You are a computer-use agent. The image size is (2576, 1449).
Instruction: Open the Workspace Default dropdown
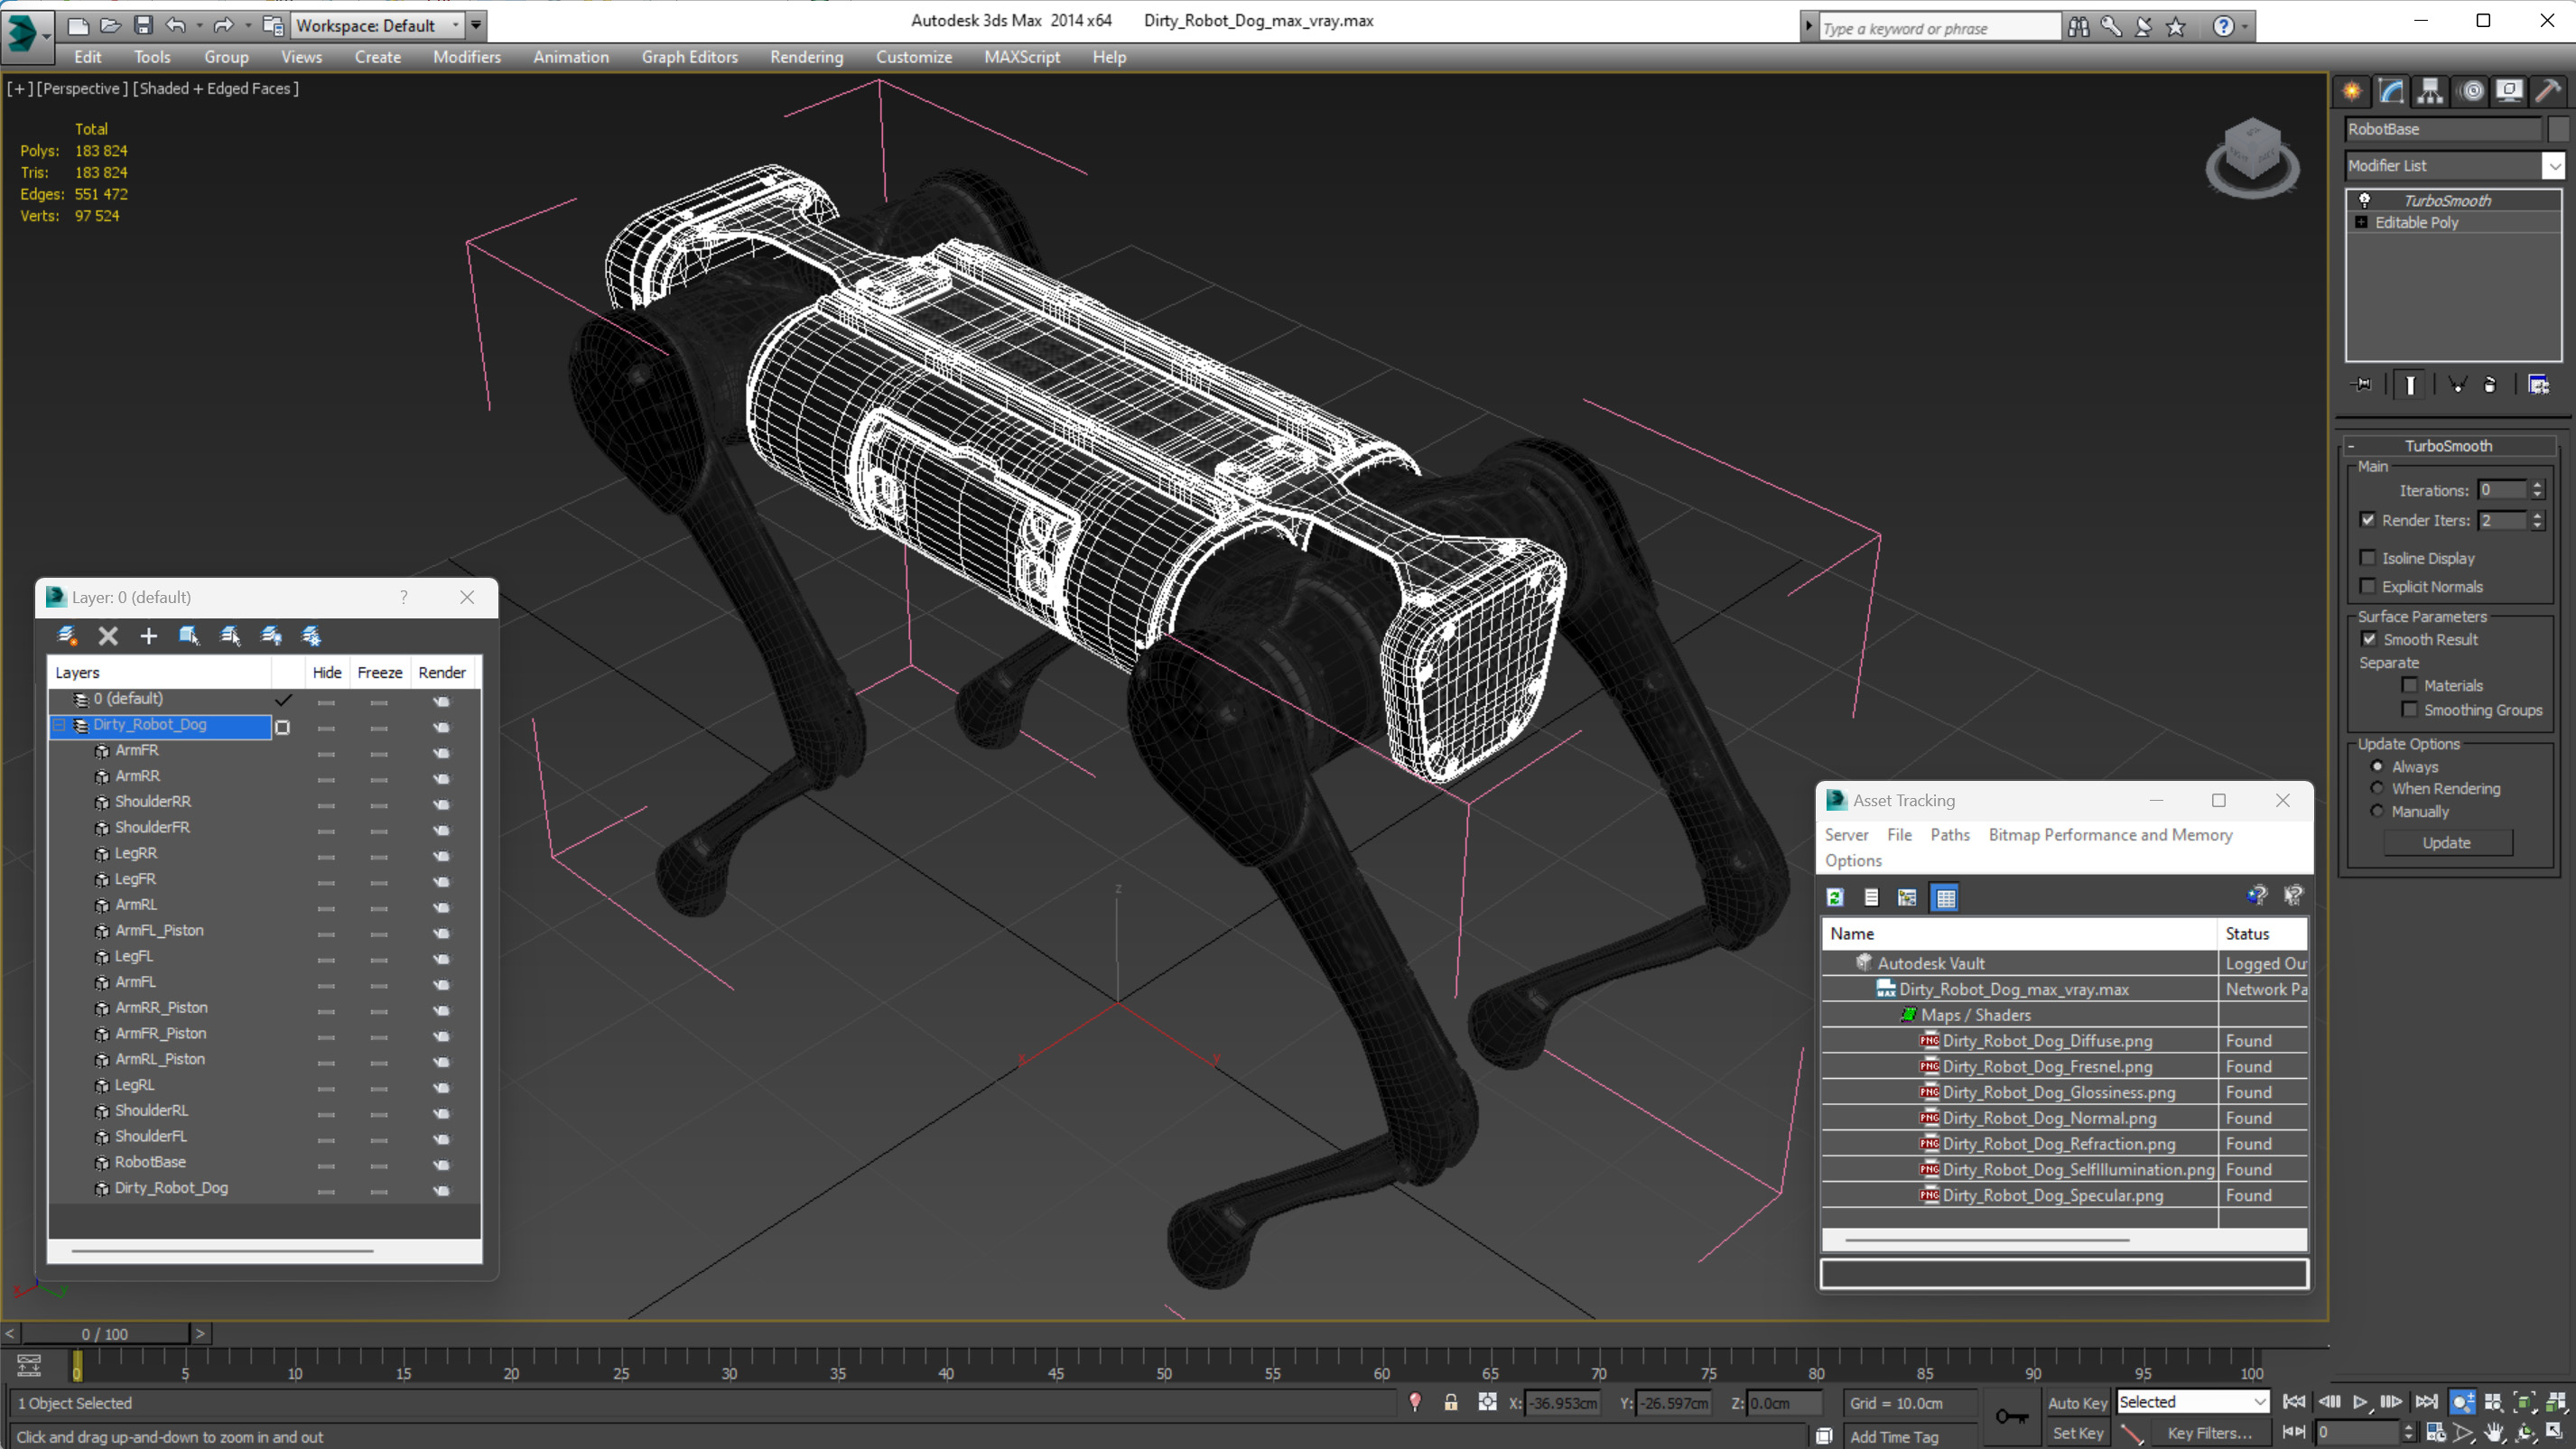379,25
